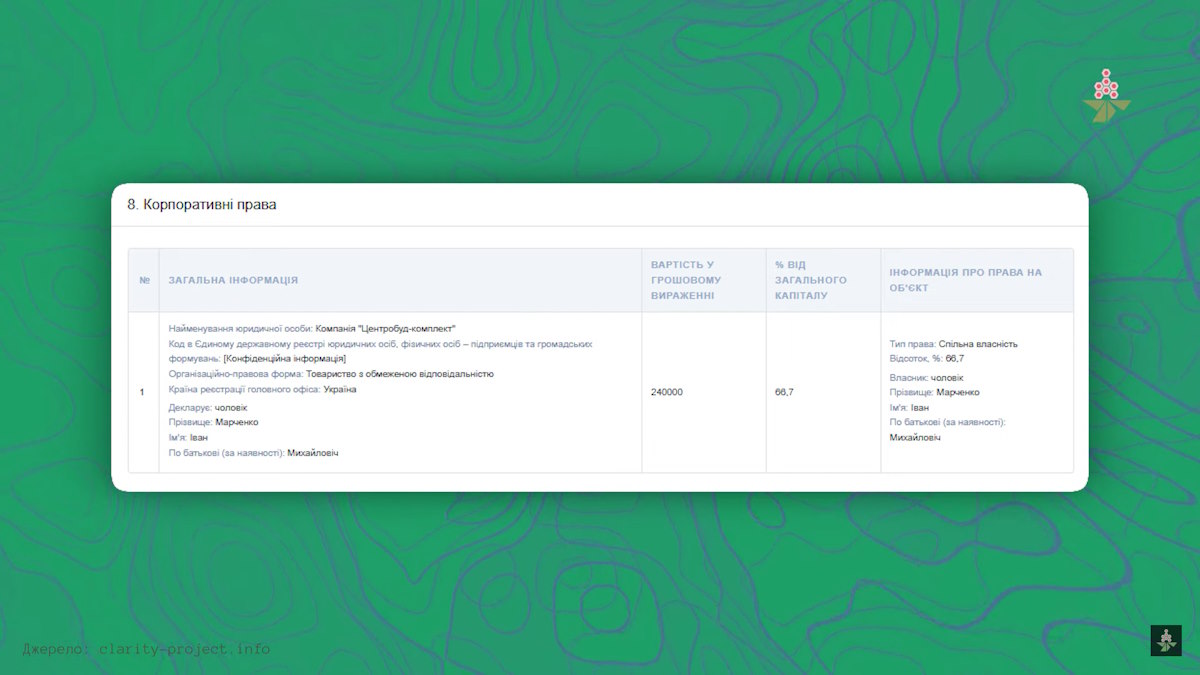Click the flower logo in top-right corner
The height and width of the screenshot is (675, 1200).
coord(1105,96)
